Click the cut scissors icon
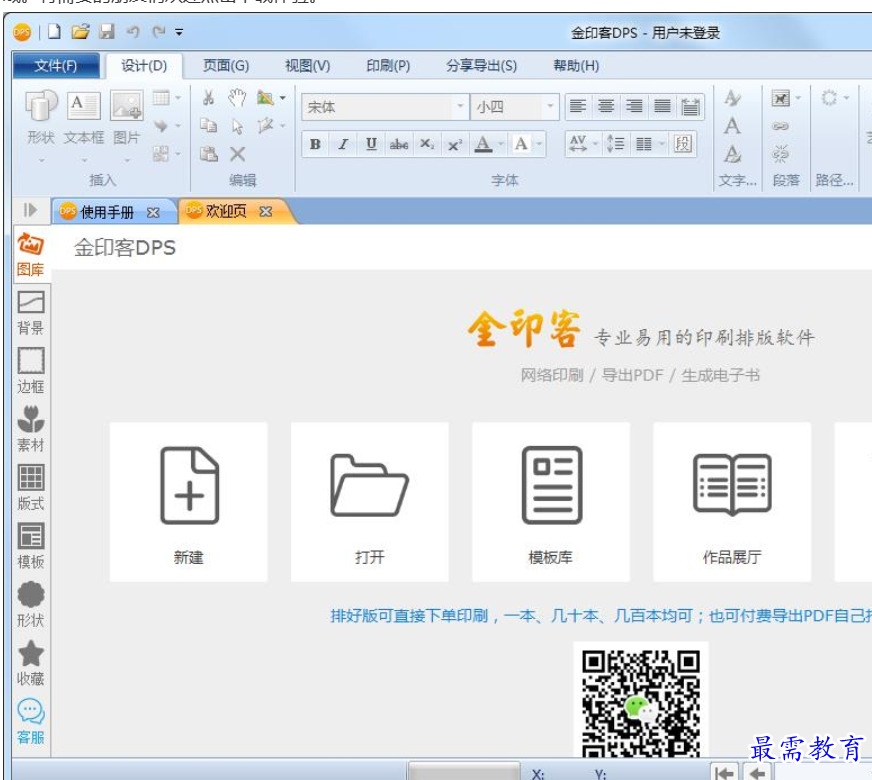The height and width of the screenshot is (780, 872). [209, 98]
